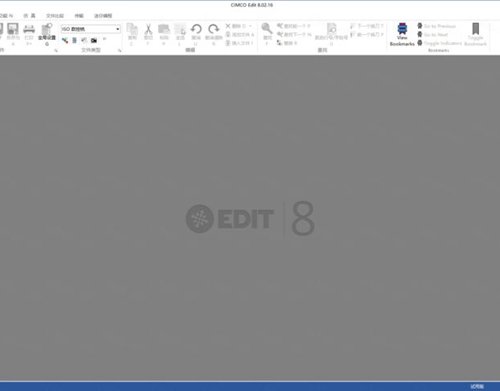Click Toggle Indicators
This screenshot has height=391, width=500.
(x=440, y=43)
